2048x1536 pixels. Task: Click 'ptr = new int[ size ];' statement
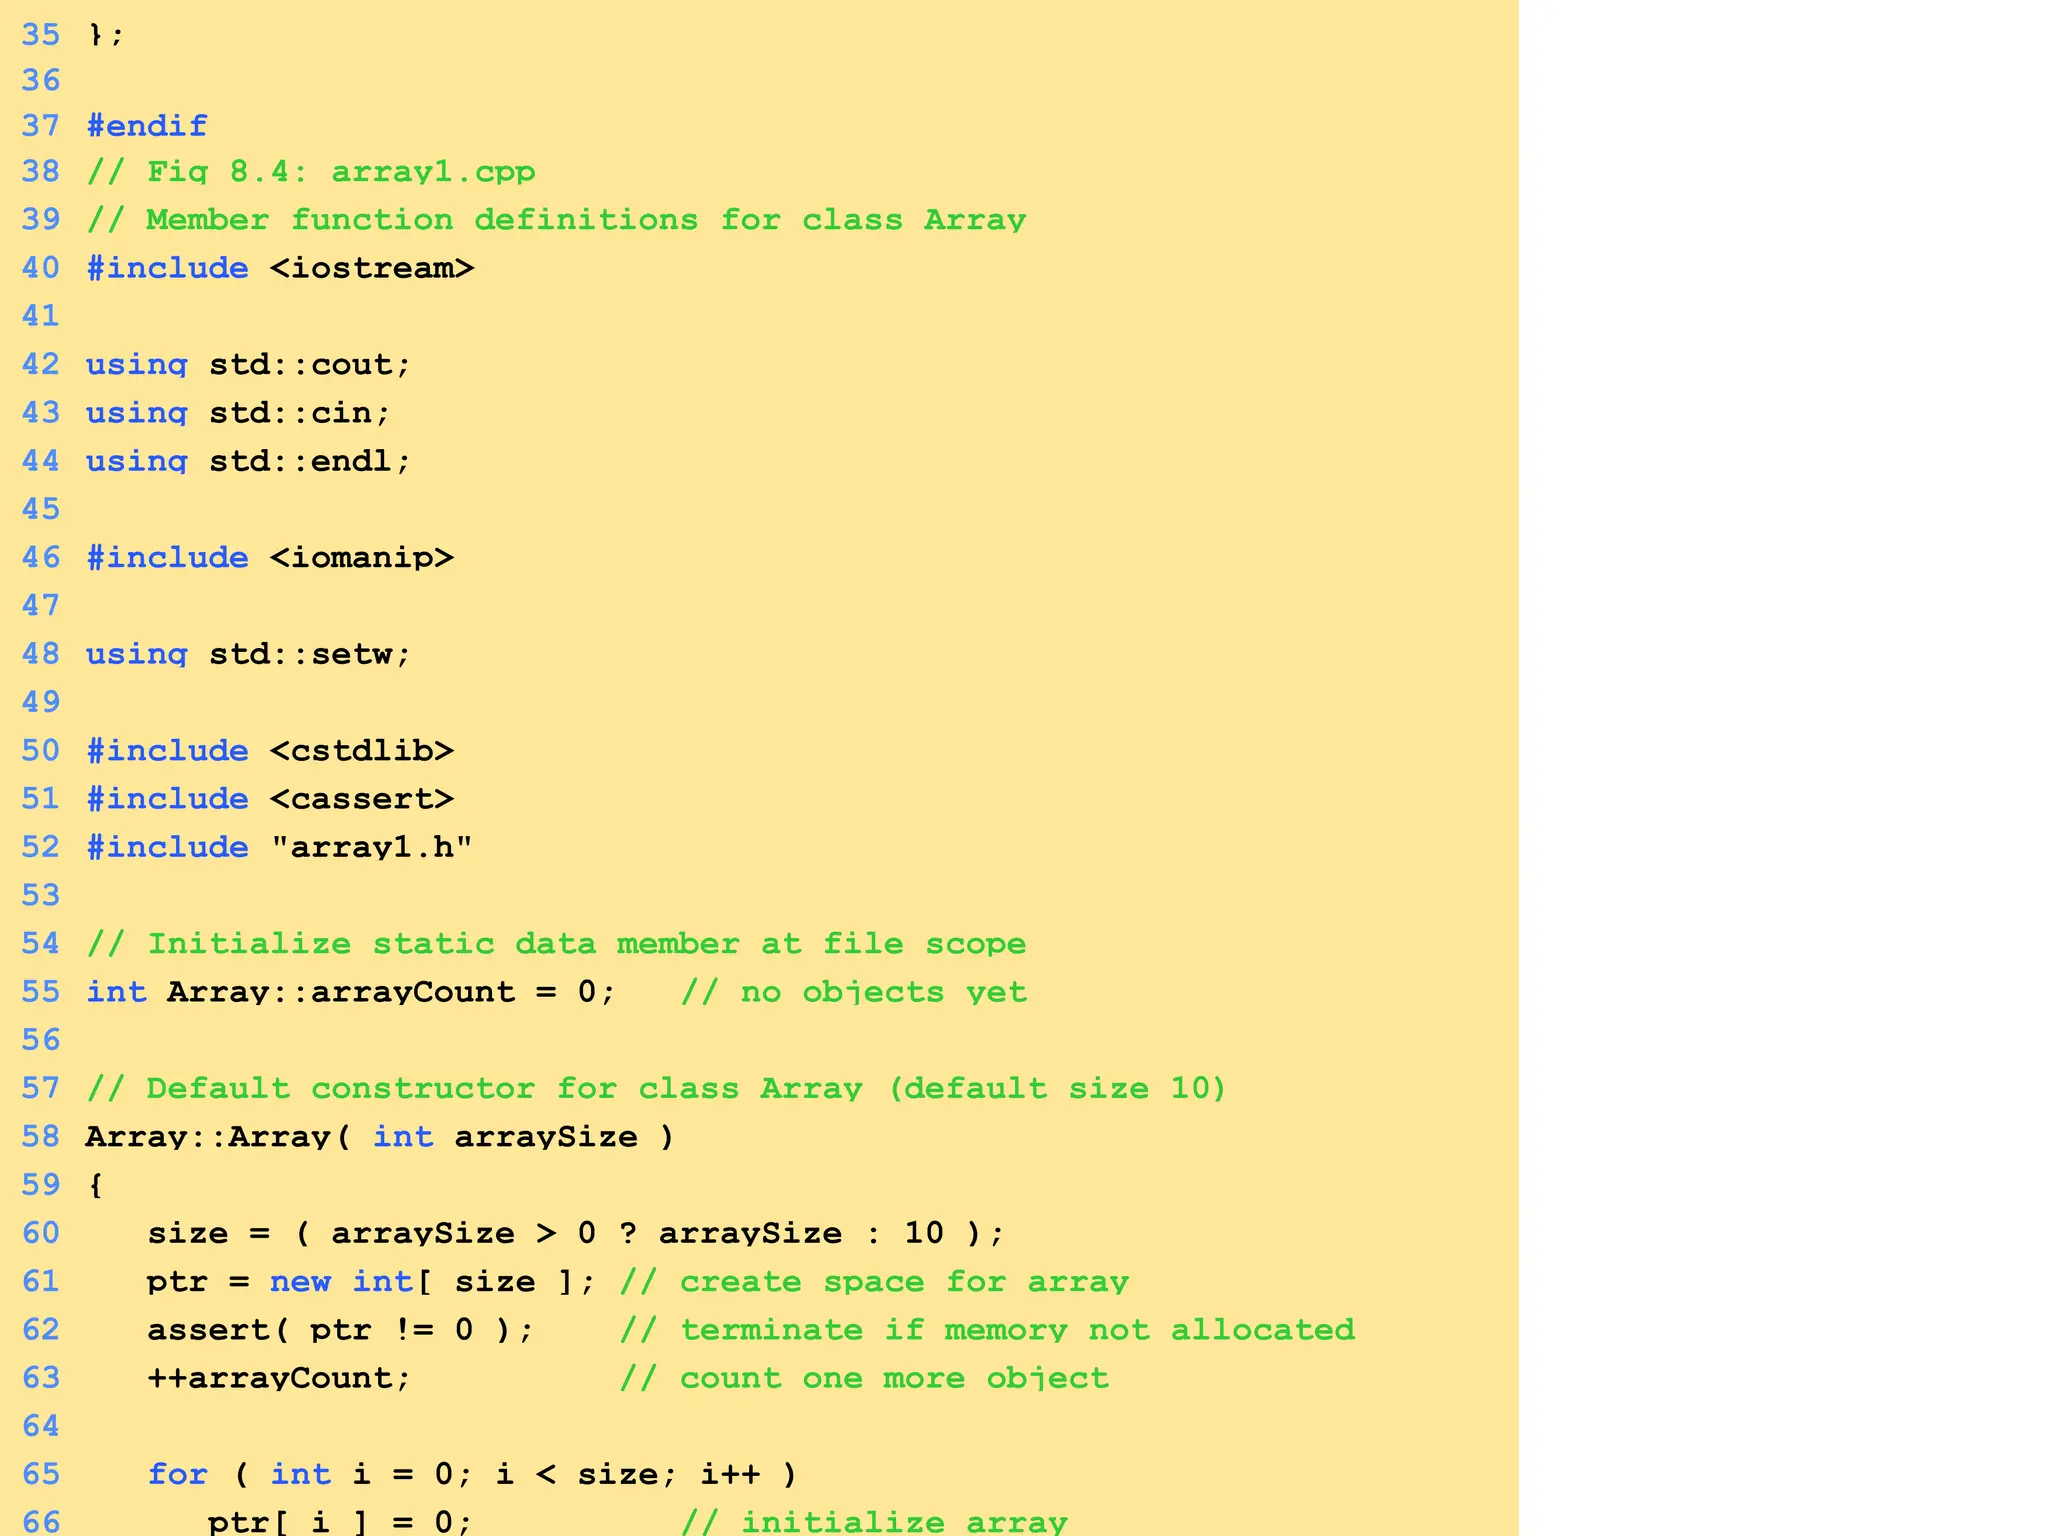pyautogui.click(x=371, y=1282)
